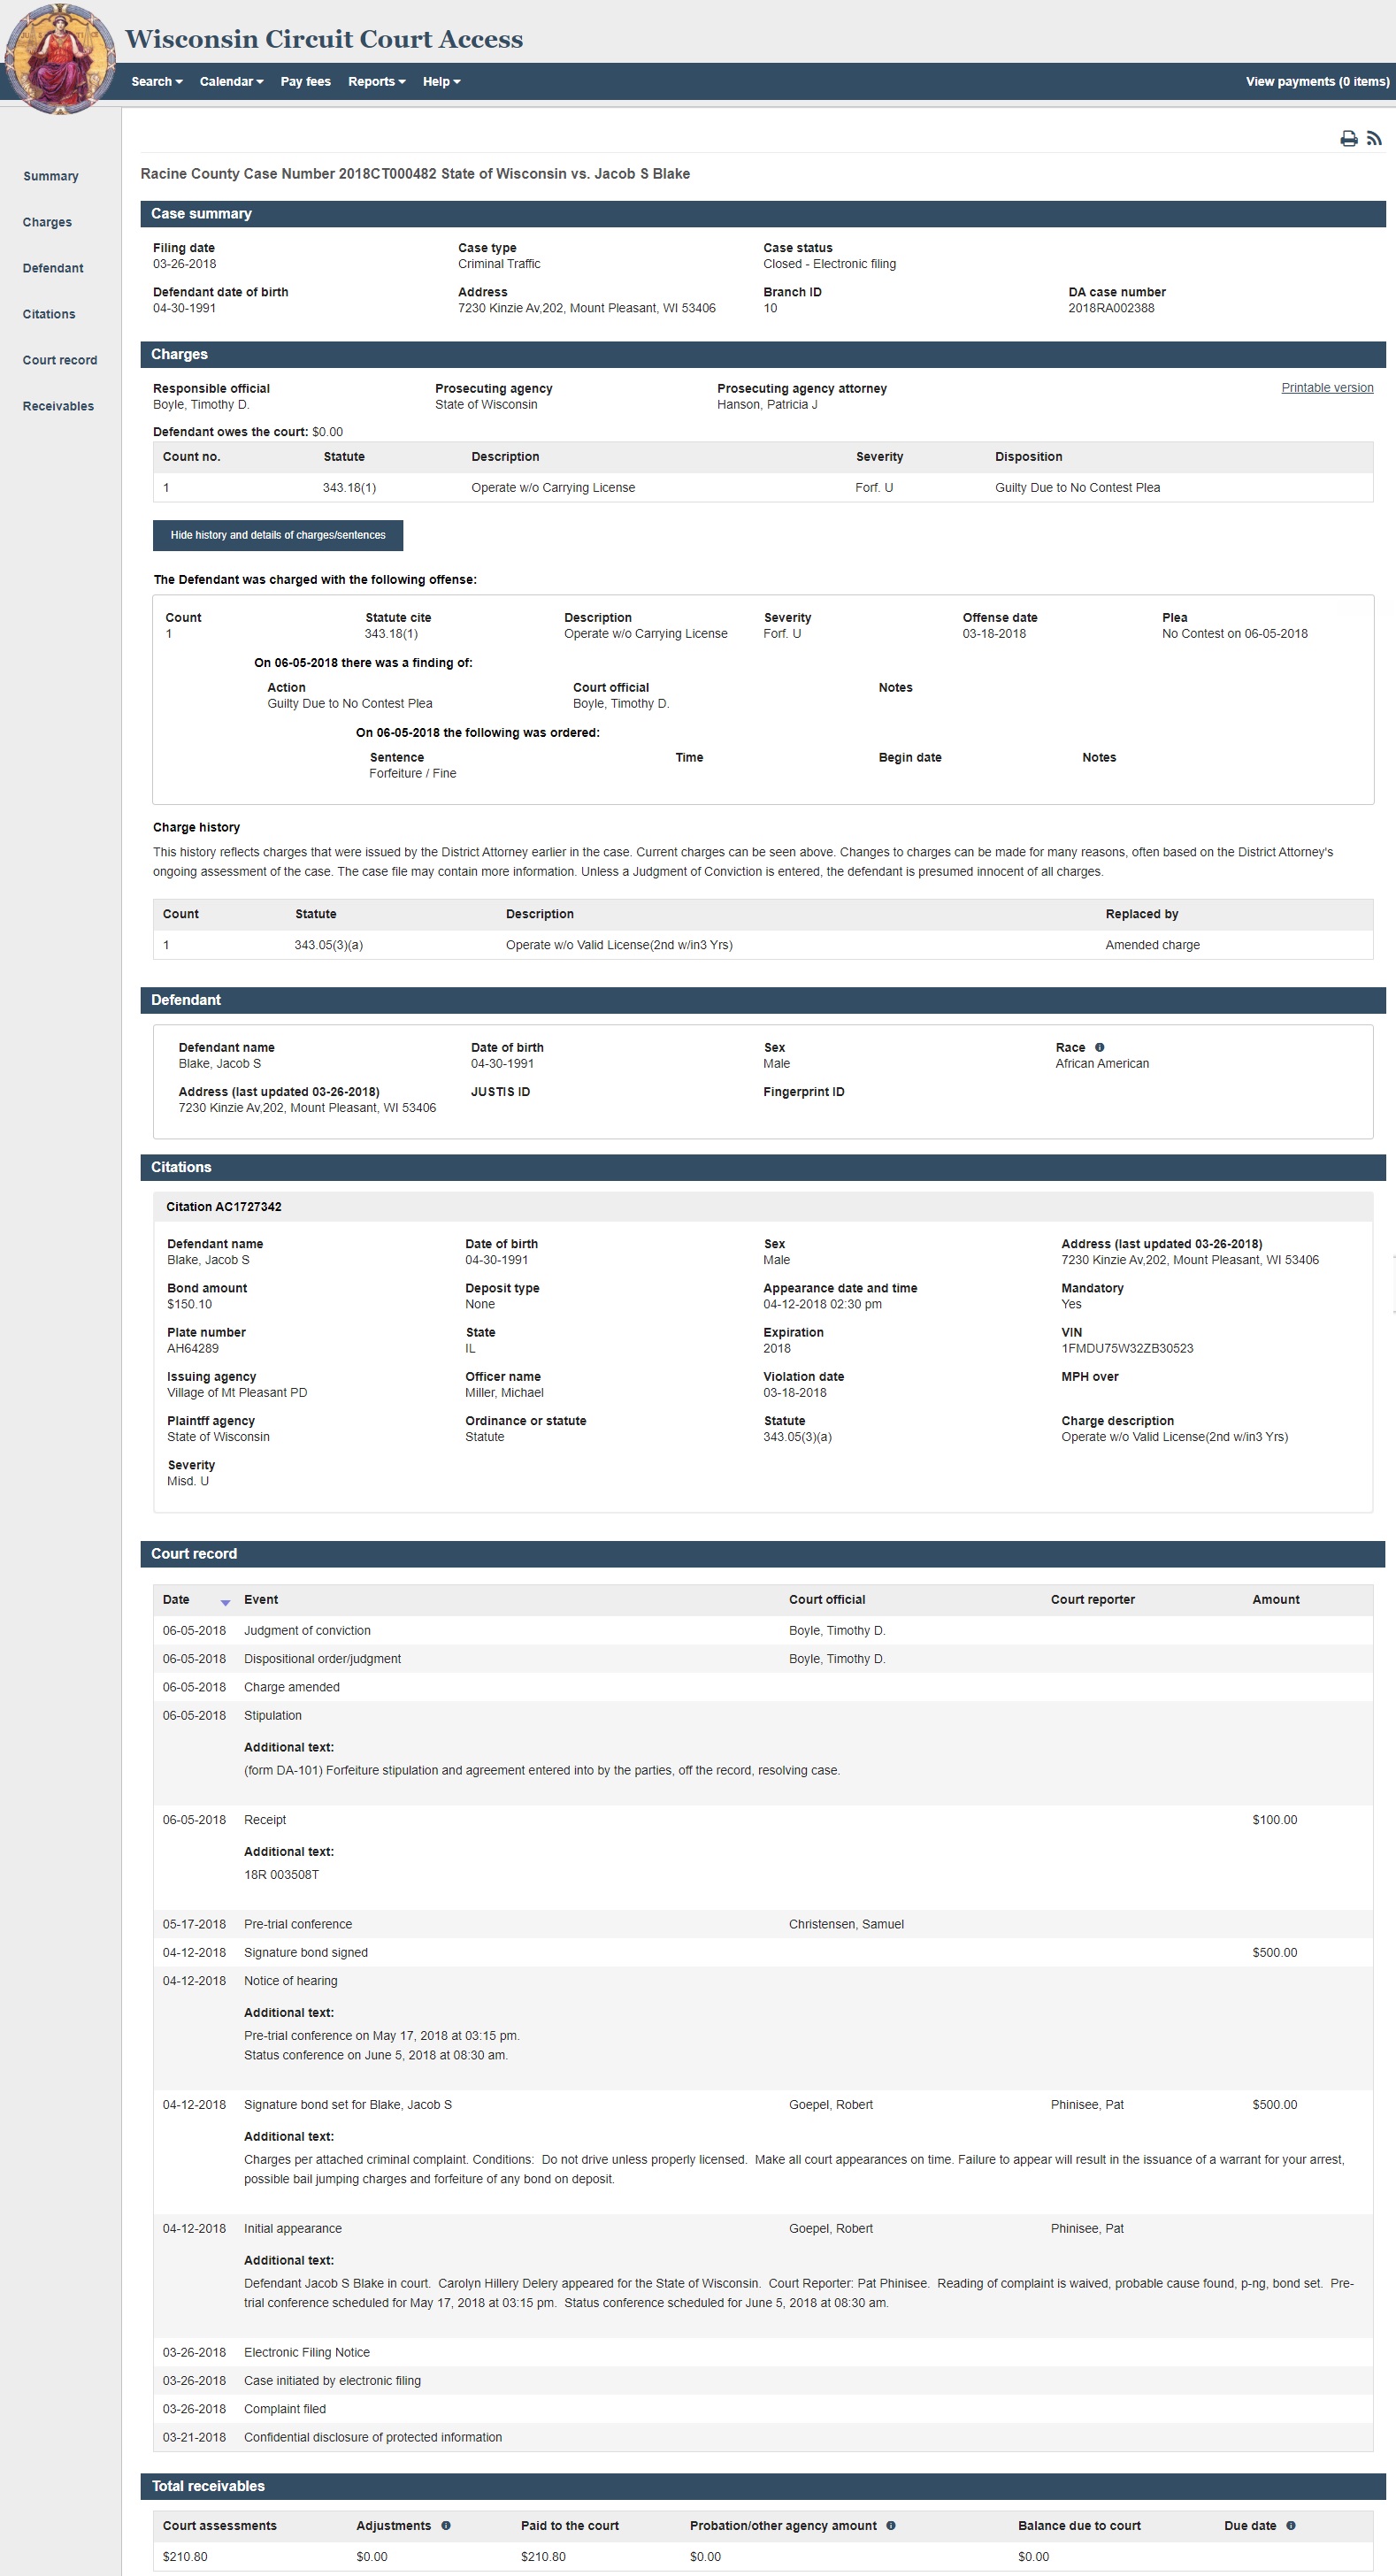Click Pre-trial conference event on 05-17-2018
This screenshot has width=1396, height=2576.
[298, 1924]
